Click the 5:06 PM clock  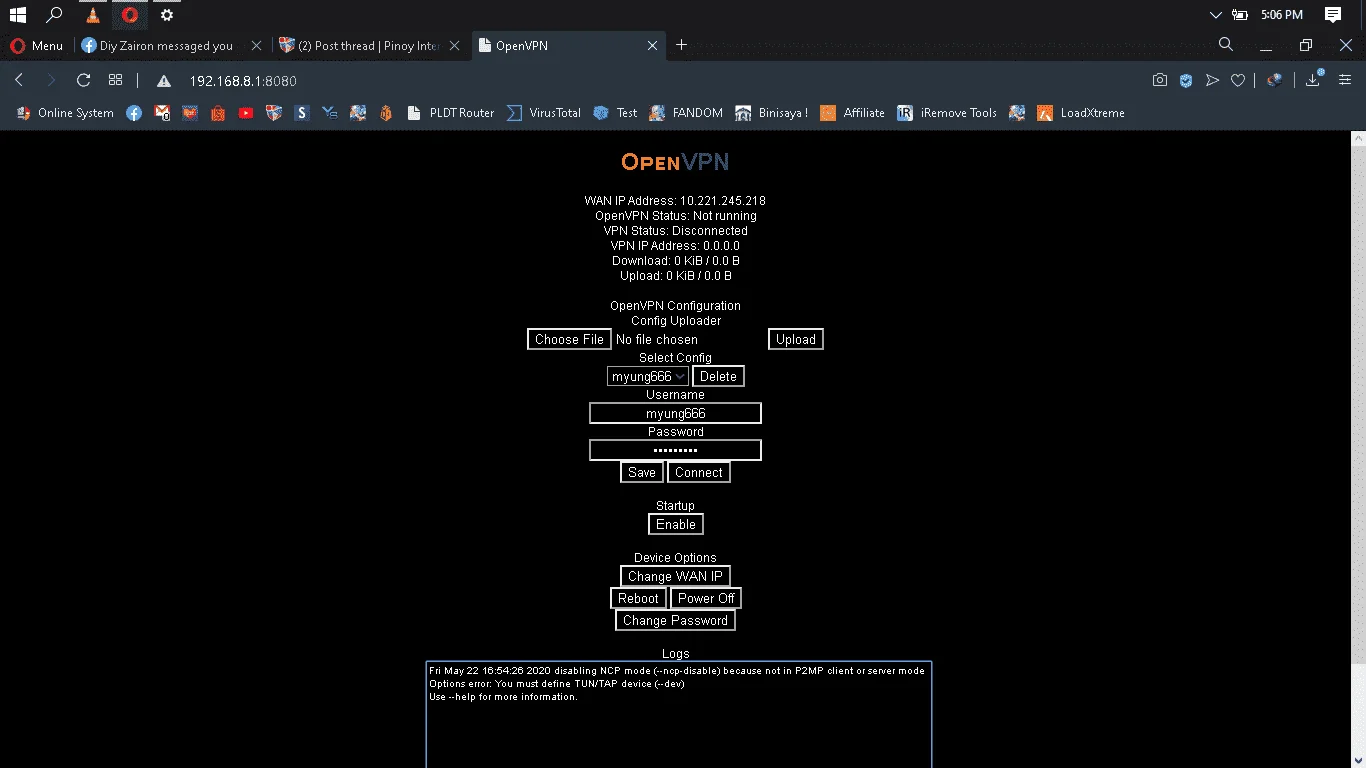1282,15
